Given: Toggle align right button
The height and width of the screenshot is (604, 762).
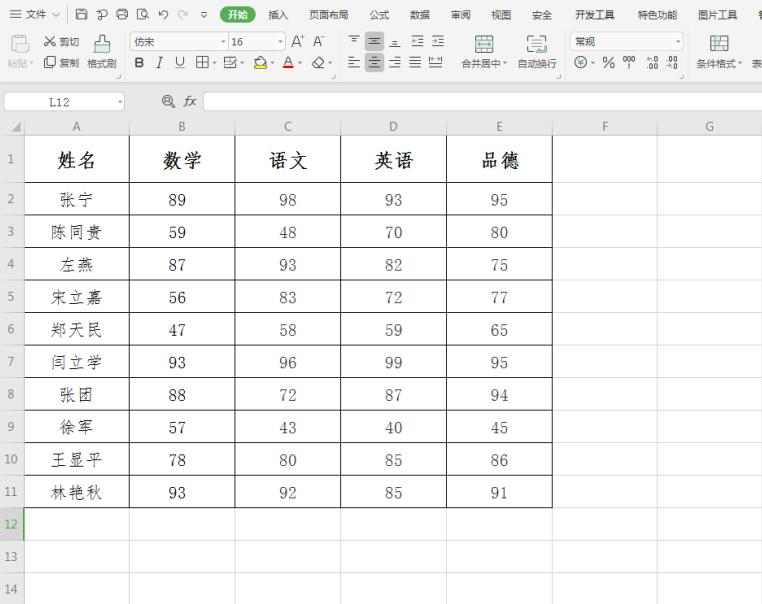Looking at the screenshot, I should pos(395,62).
